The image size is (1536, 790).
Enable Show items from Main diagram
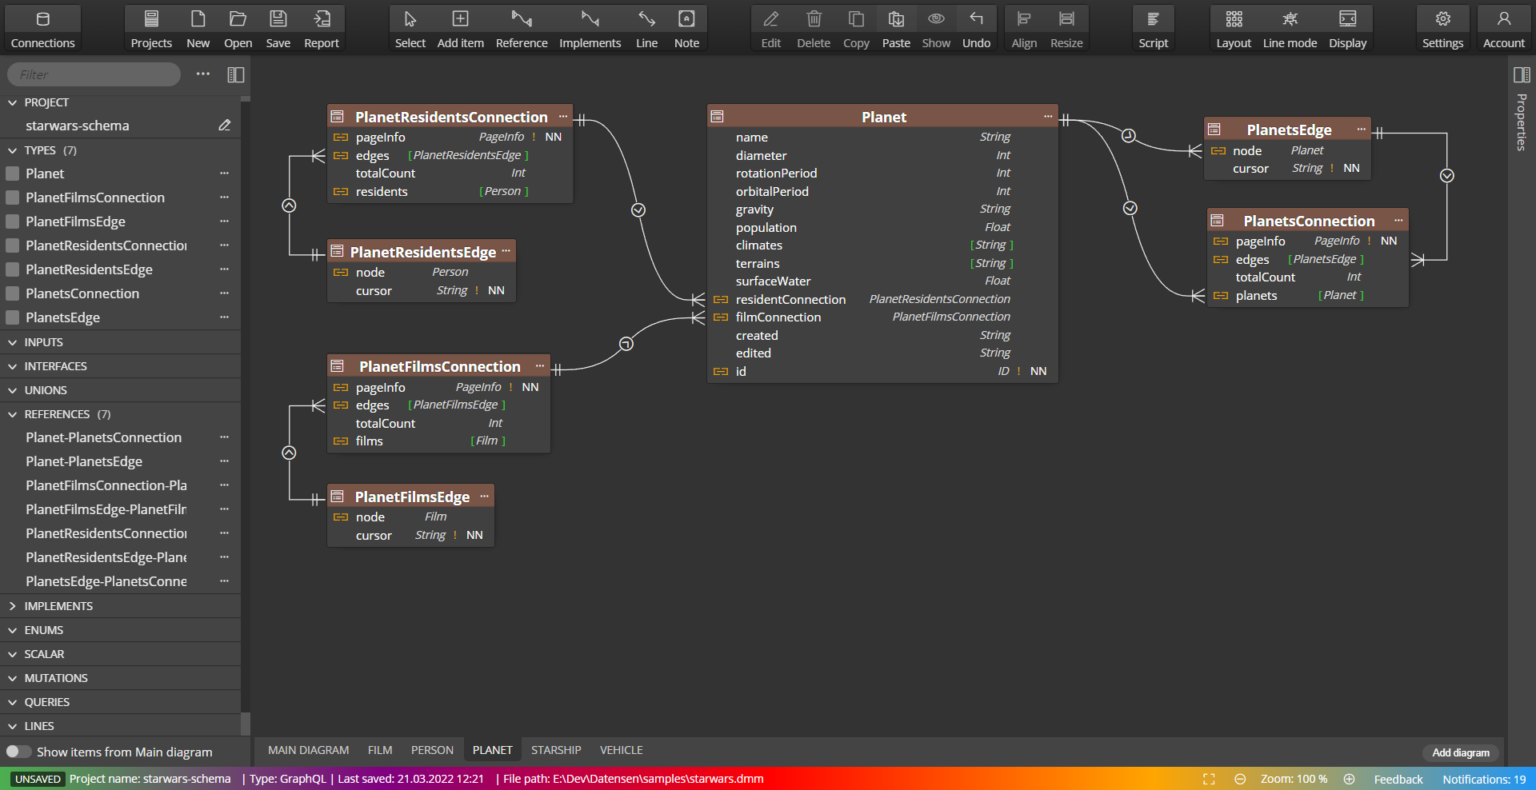point(18,751)
